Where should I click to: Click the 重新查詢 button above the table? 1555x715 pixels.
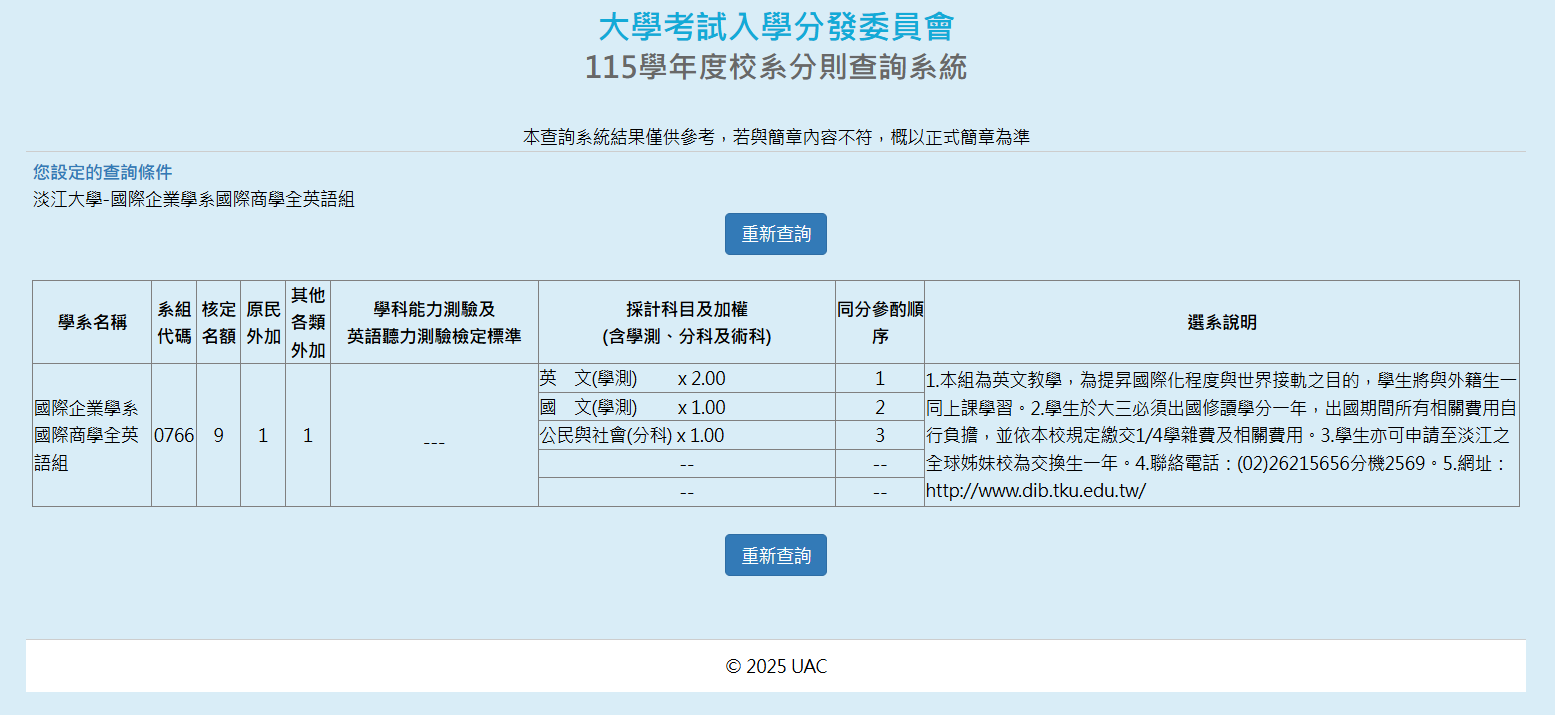[775, 234]
